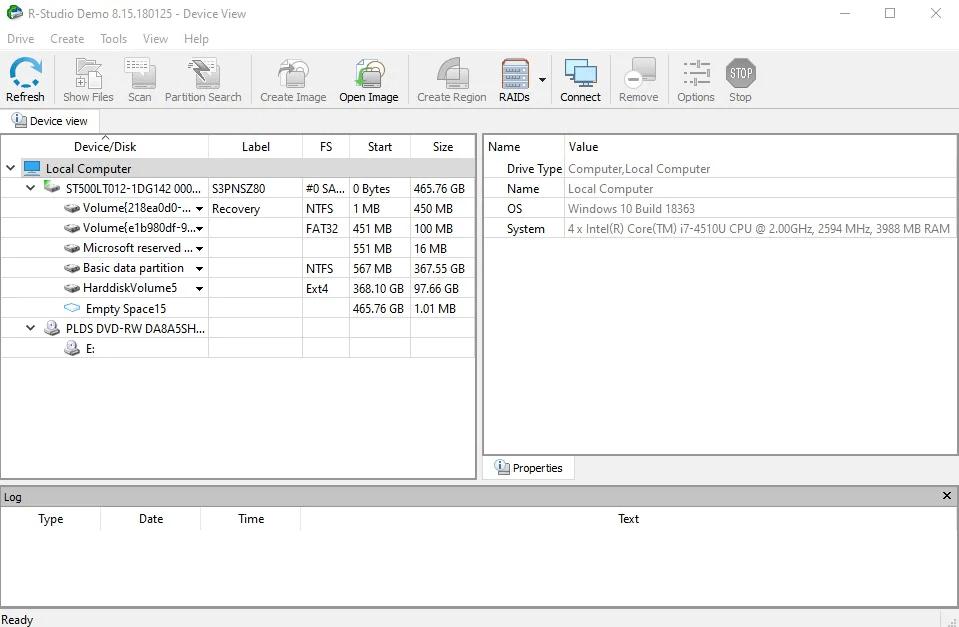The height and width of the screenshot is (627, 959).
Task: Click the Size column header
Action: click(443, 147)
